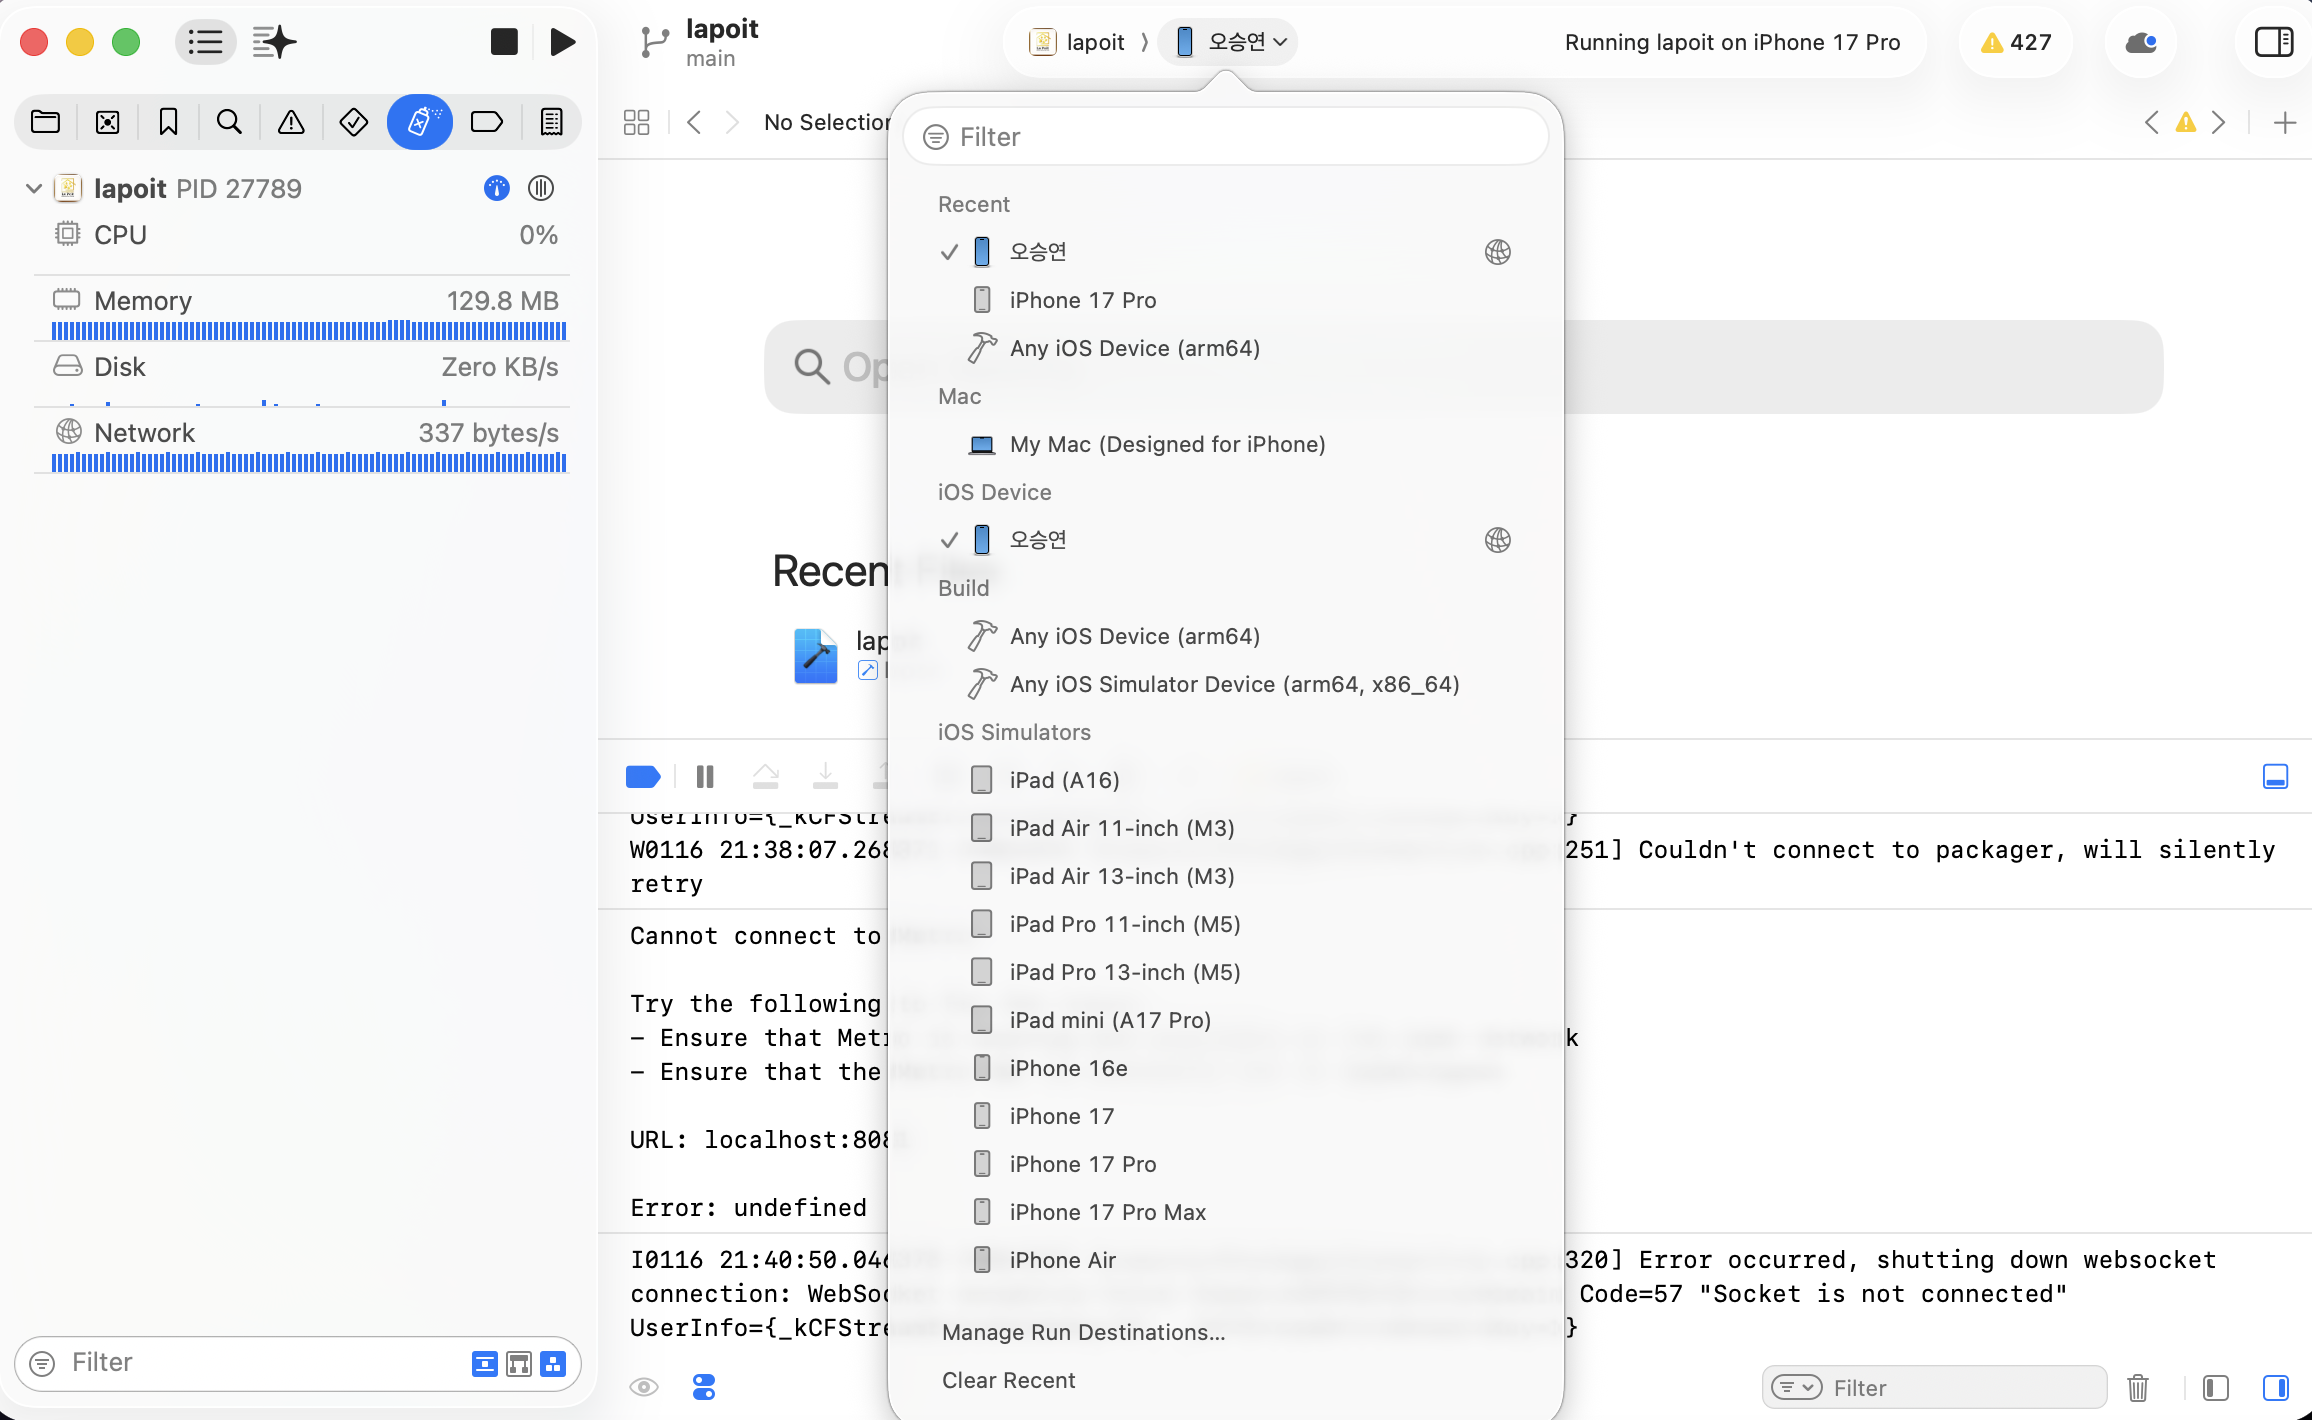Select iPad mini (A17 Pro) simulator
The image size is (2312, 1420).
[1226, 1020]
